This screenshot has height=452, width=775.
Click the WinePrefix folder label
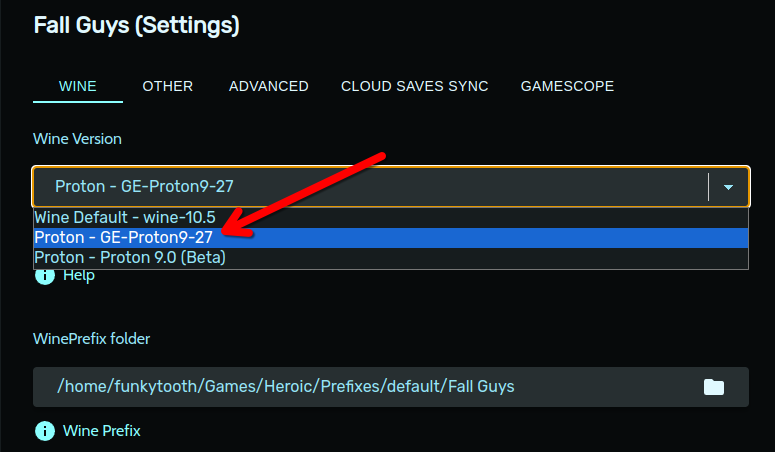[x=92, y=339]
